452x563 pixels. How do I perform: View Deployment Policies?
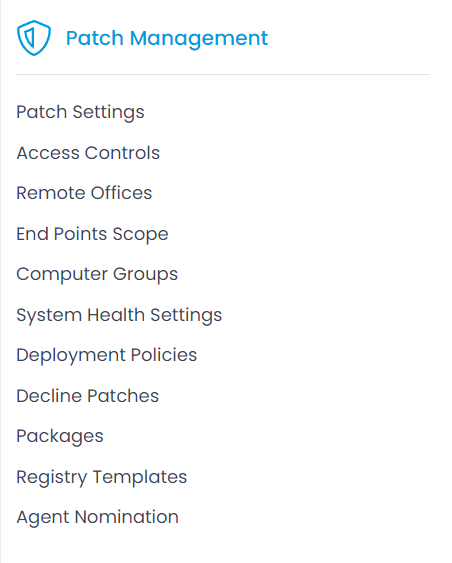107,355
